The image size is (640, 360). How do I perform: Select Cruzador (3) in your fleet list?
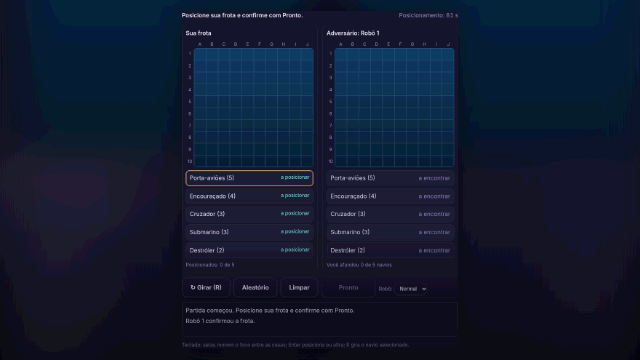point(249,214)
